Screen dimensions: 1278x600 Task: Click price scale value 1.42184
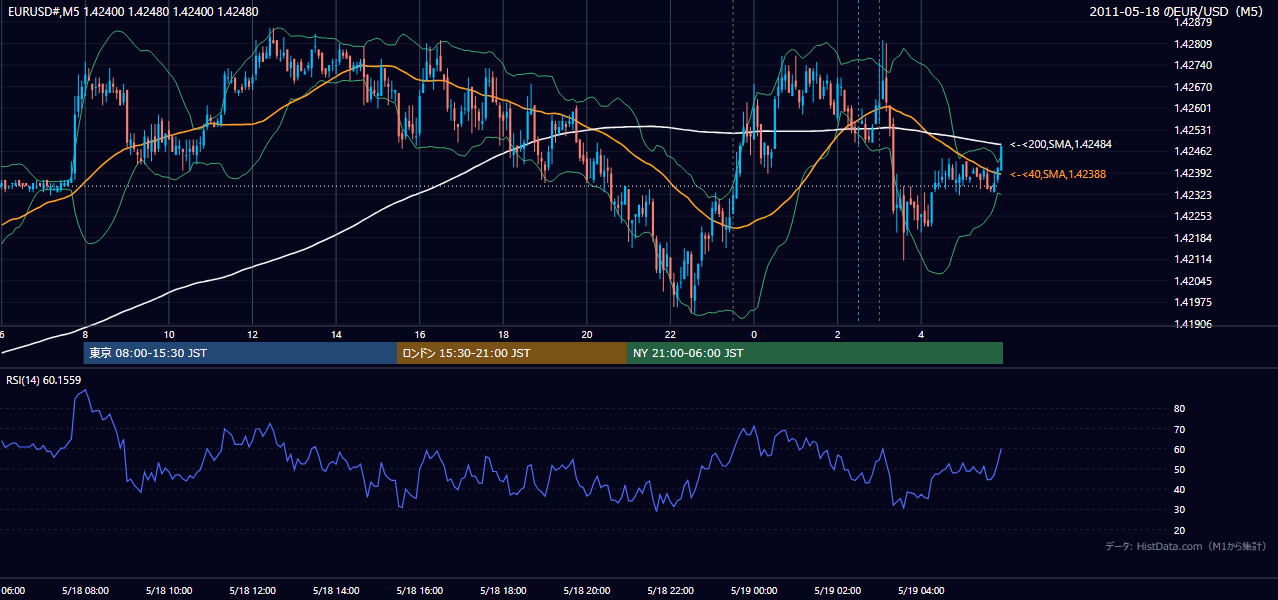[x=1194, y=238]
